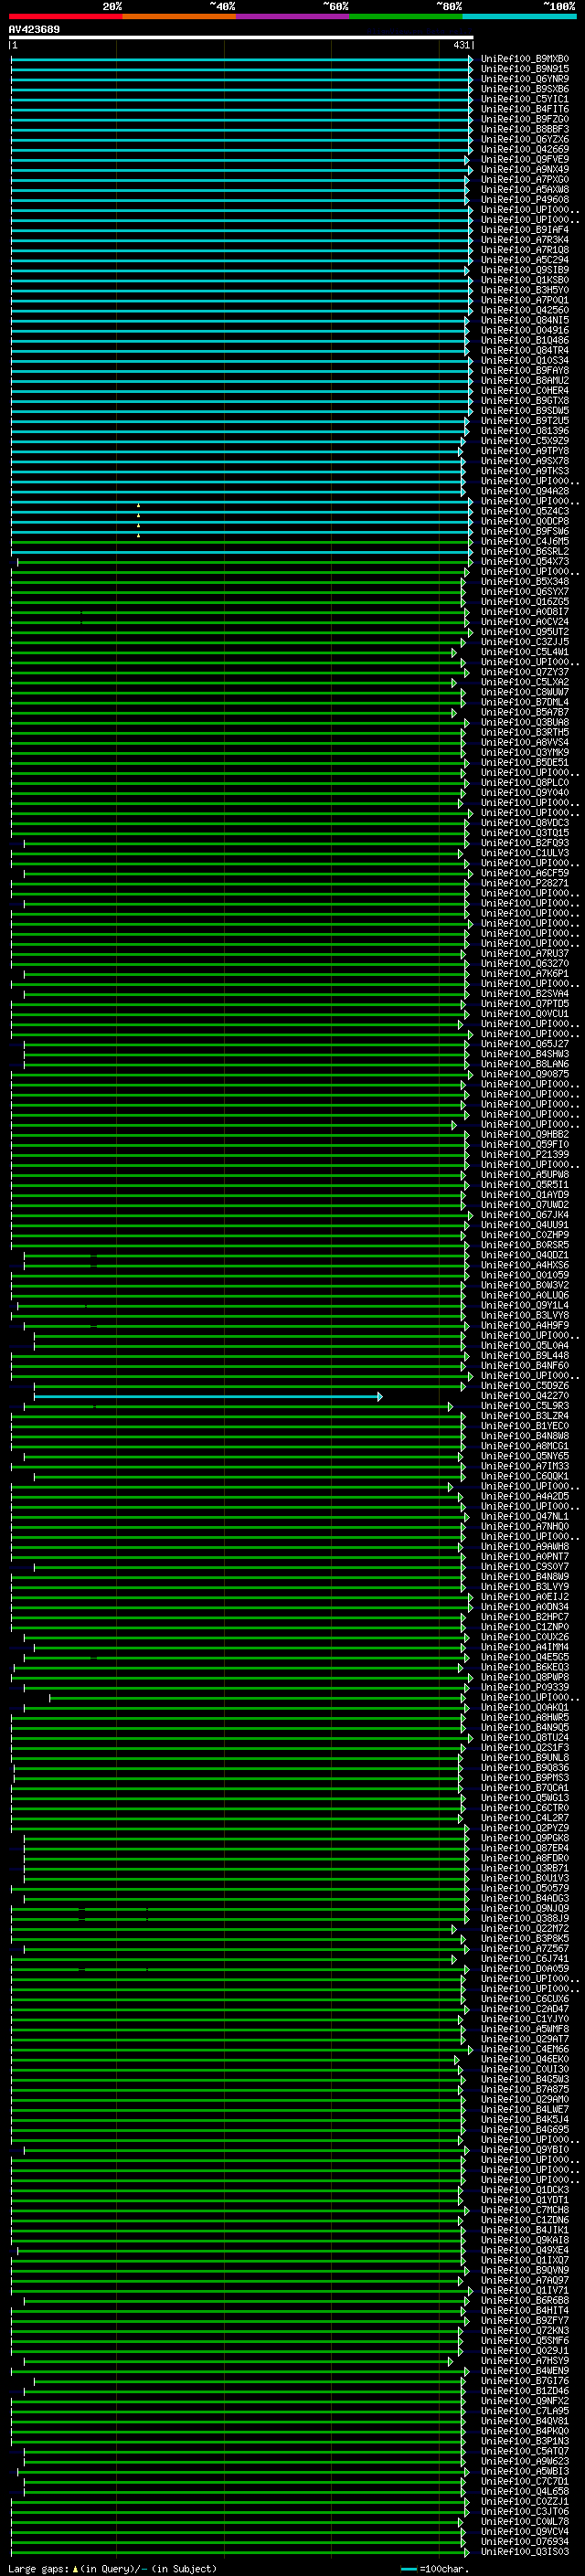Viewport: 585px width, 2576px height.
Task: Open hit UniRef100_Q6YNR9
Action: pos(525,79)
